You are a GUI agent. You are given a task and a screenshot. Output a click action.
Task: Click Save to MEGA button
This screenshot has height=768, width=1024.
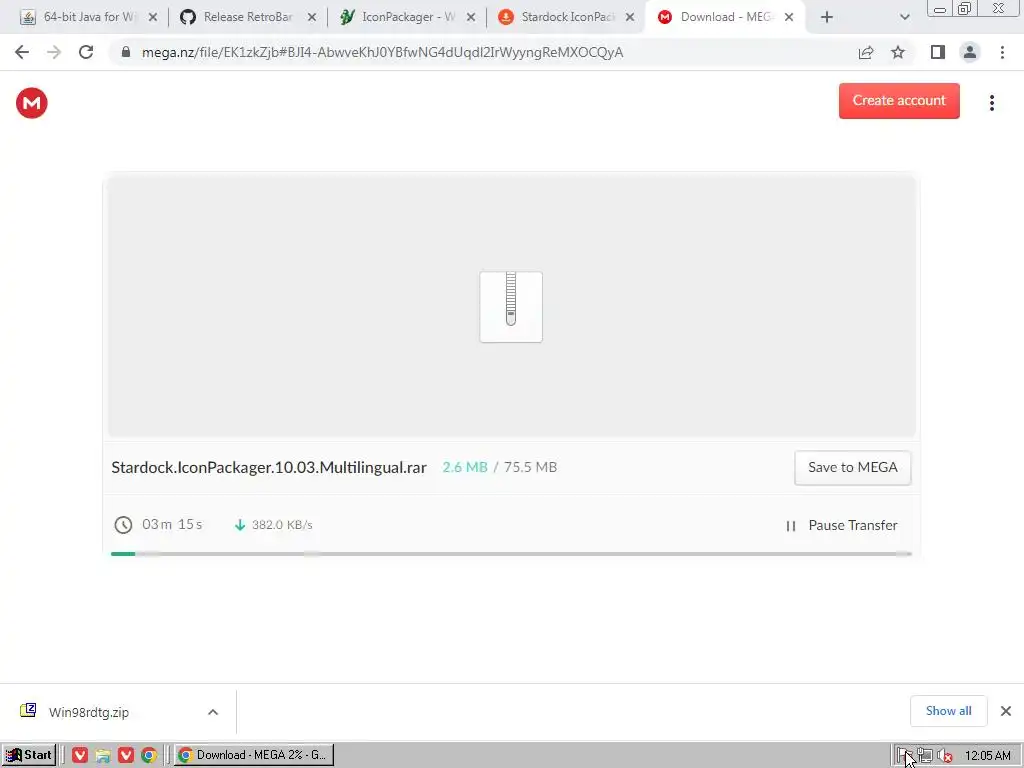point(852,468)
